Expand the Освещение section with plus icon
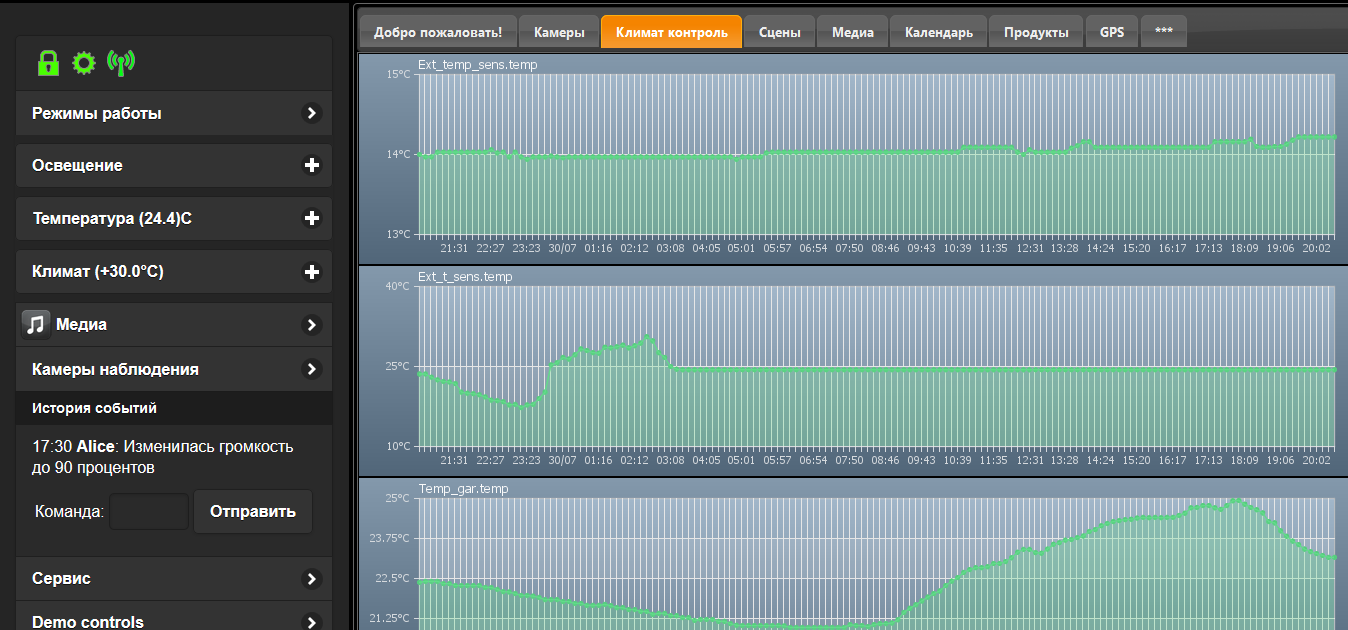1348x630 pixels. click(x=312, y=166)
